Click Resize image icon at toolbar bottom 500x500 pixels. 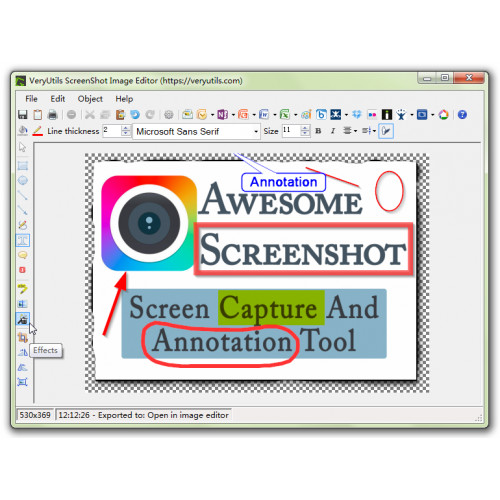[23, 382]
